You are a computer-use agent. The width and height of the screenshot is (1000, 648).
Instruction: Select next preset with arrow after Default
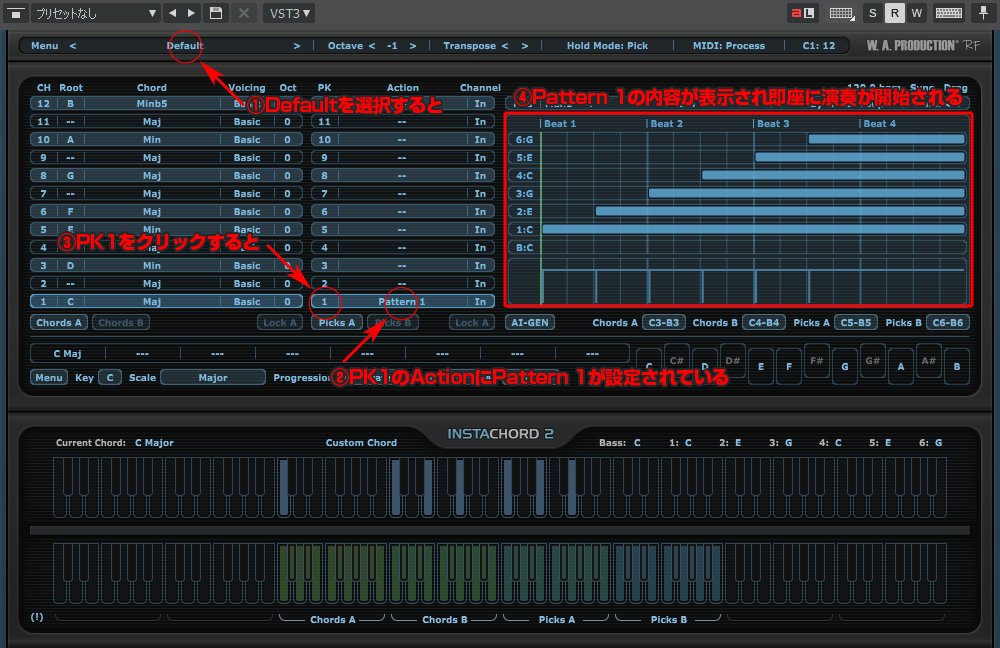tap(297, 46)
